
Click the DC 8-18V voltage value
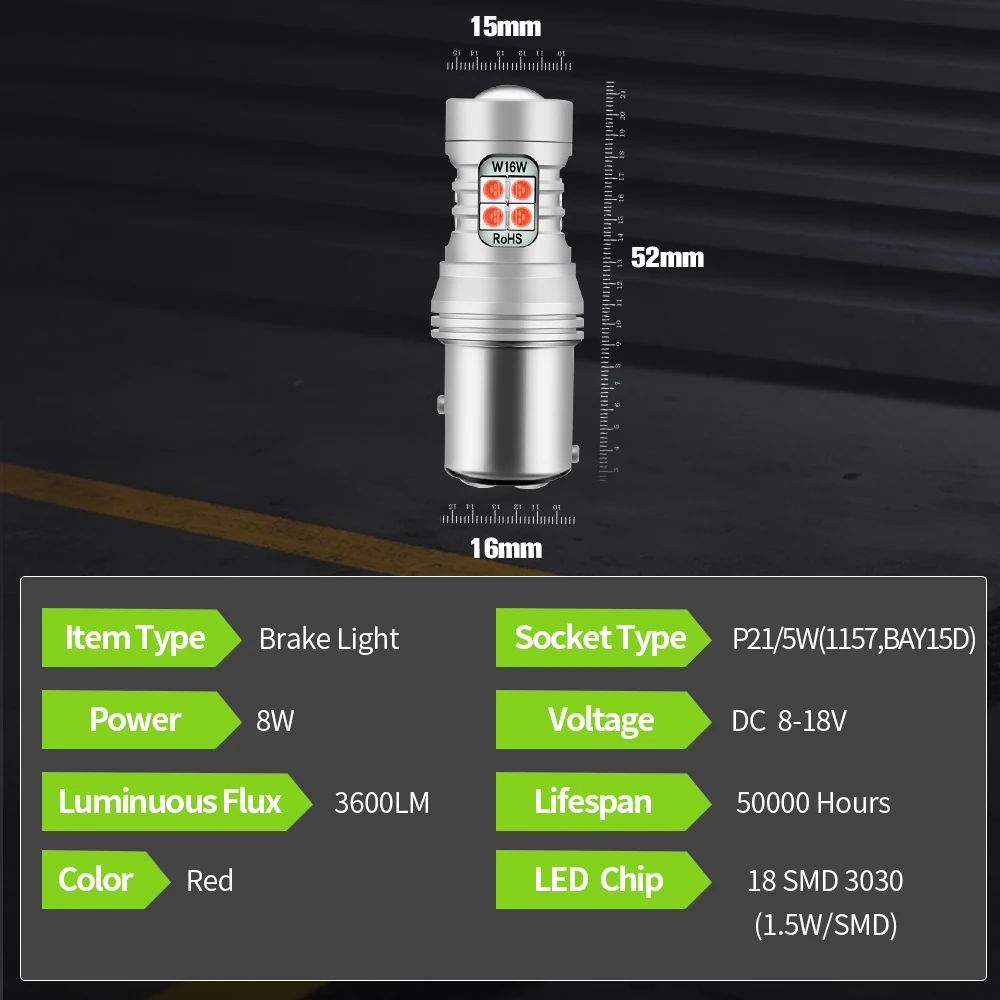[789, 721]
